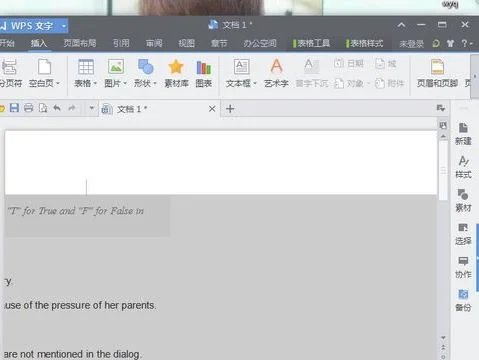
Task: Open the tab list icon at tab bar's right end
Action: point(441,108)
